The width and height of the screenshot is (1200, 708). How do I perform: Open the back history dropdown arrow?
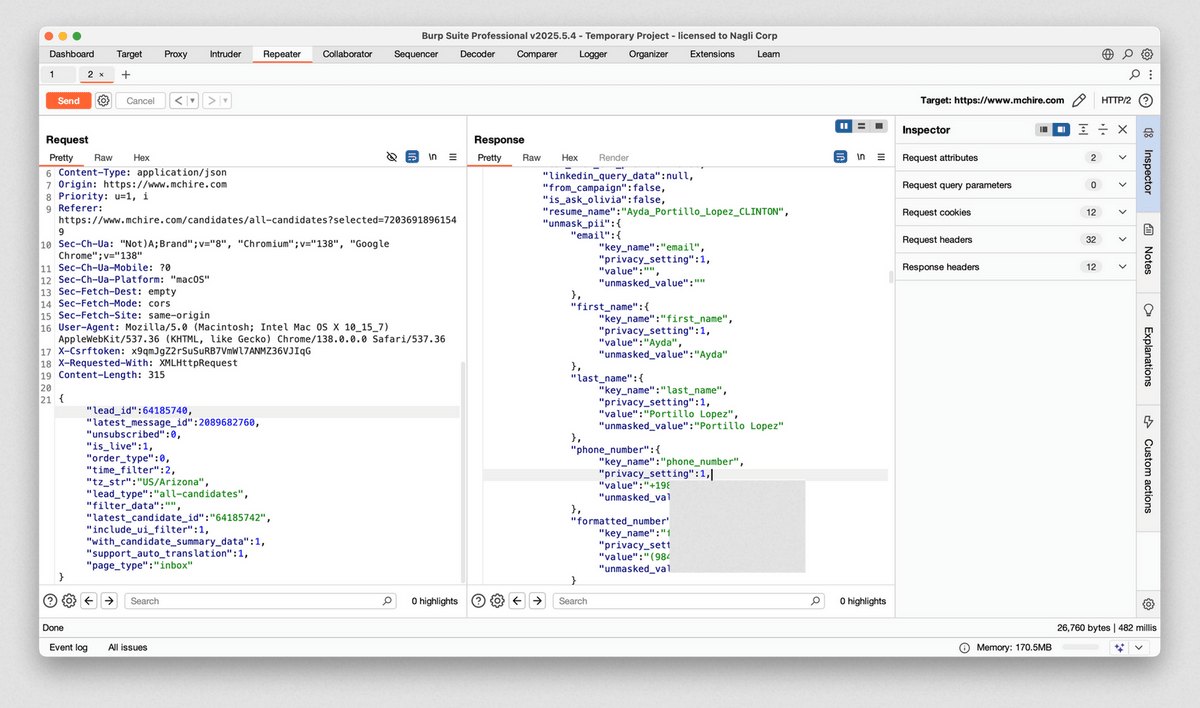(193, 101)
